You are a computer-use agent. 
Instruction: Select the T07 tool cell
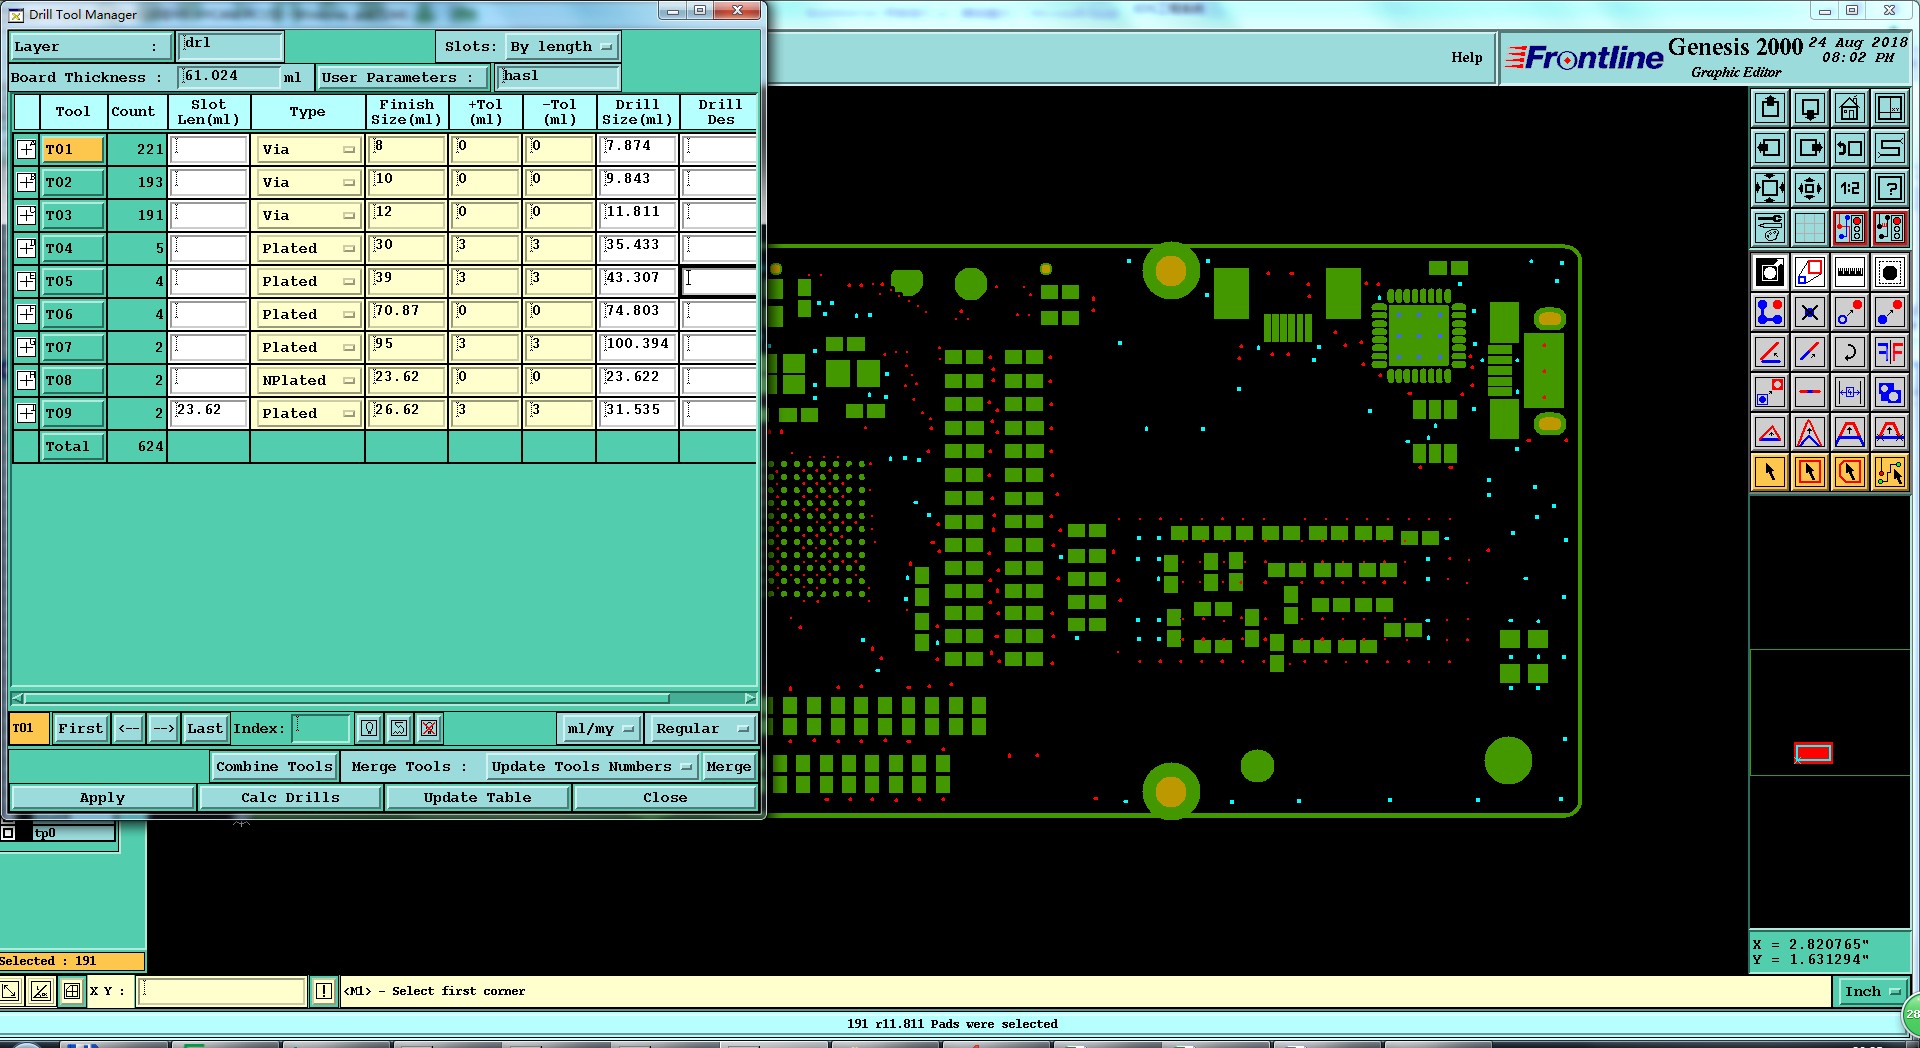73,347
